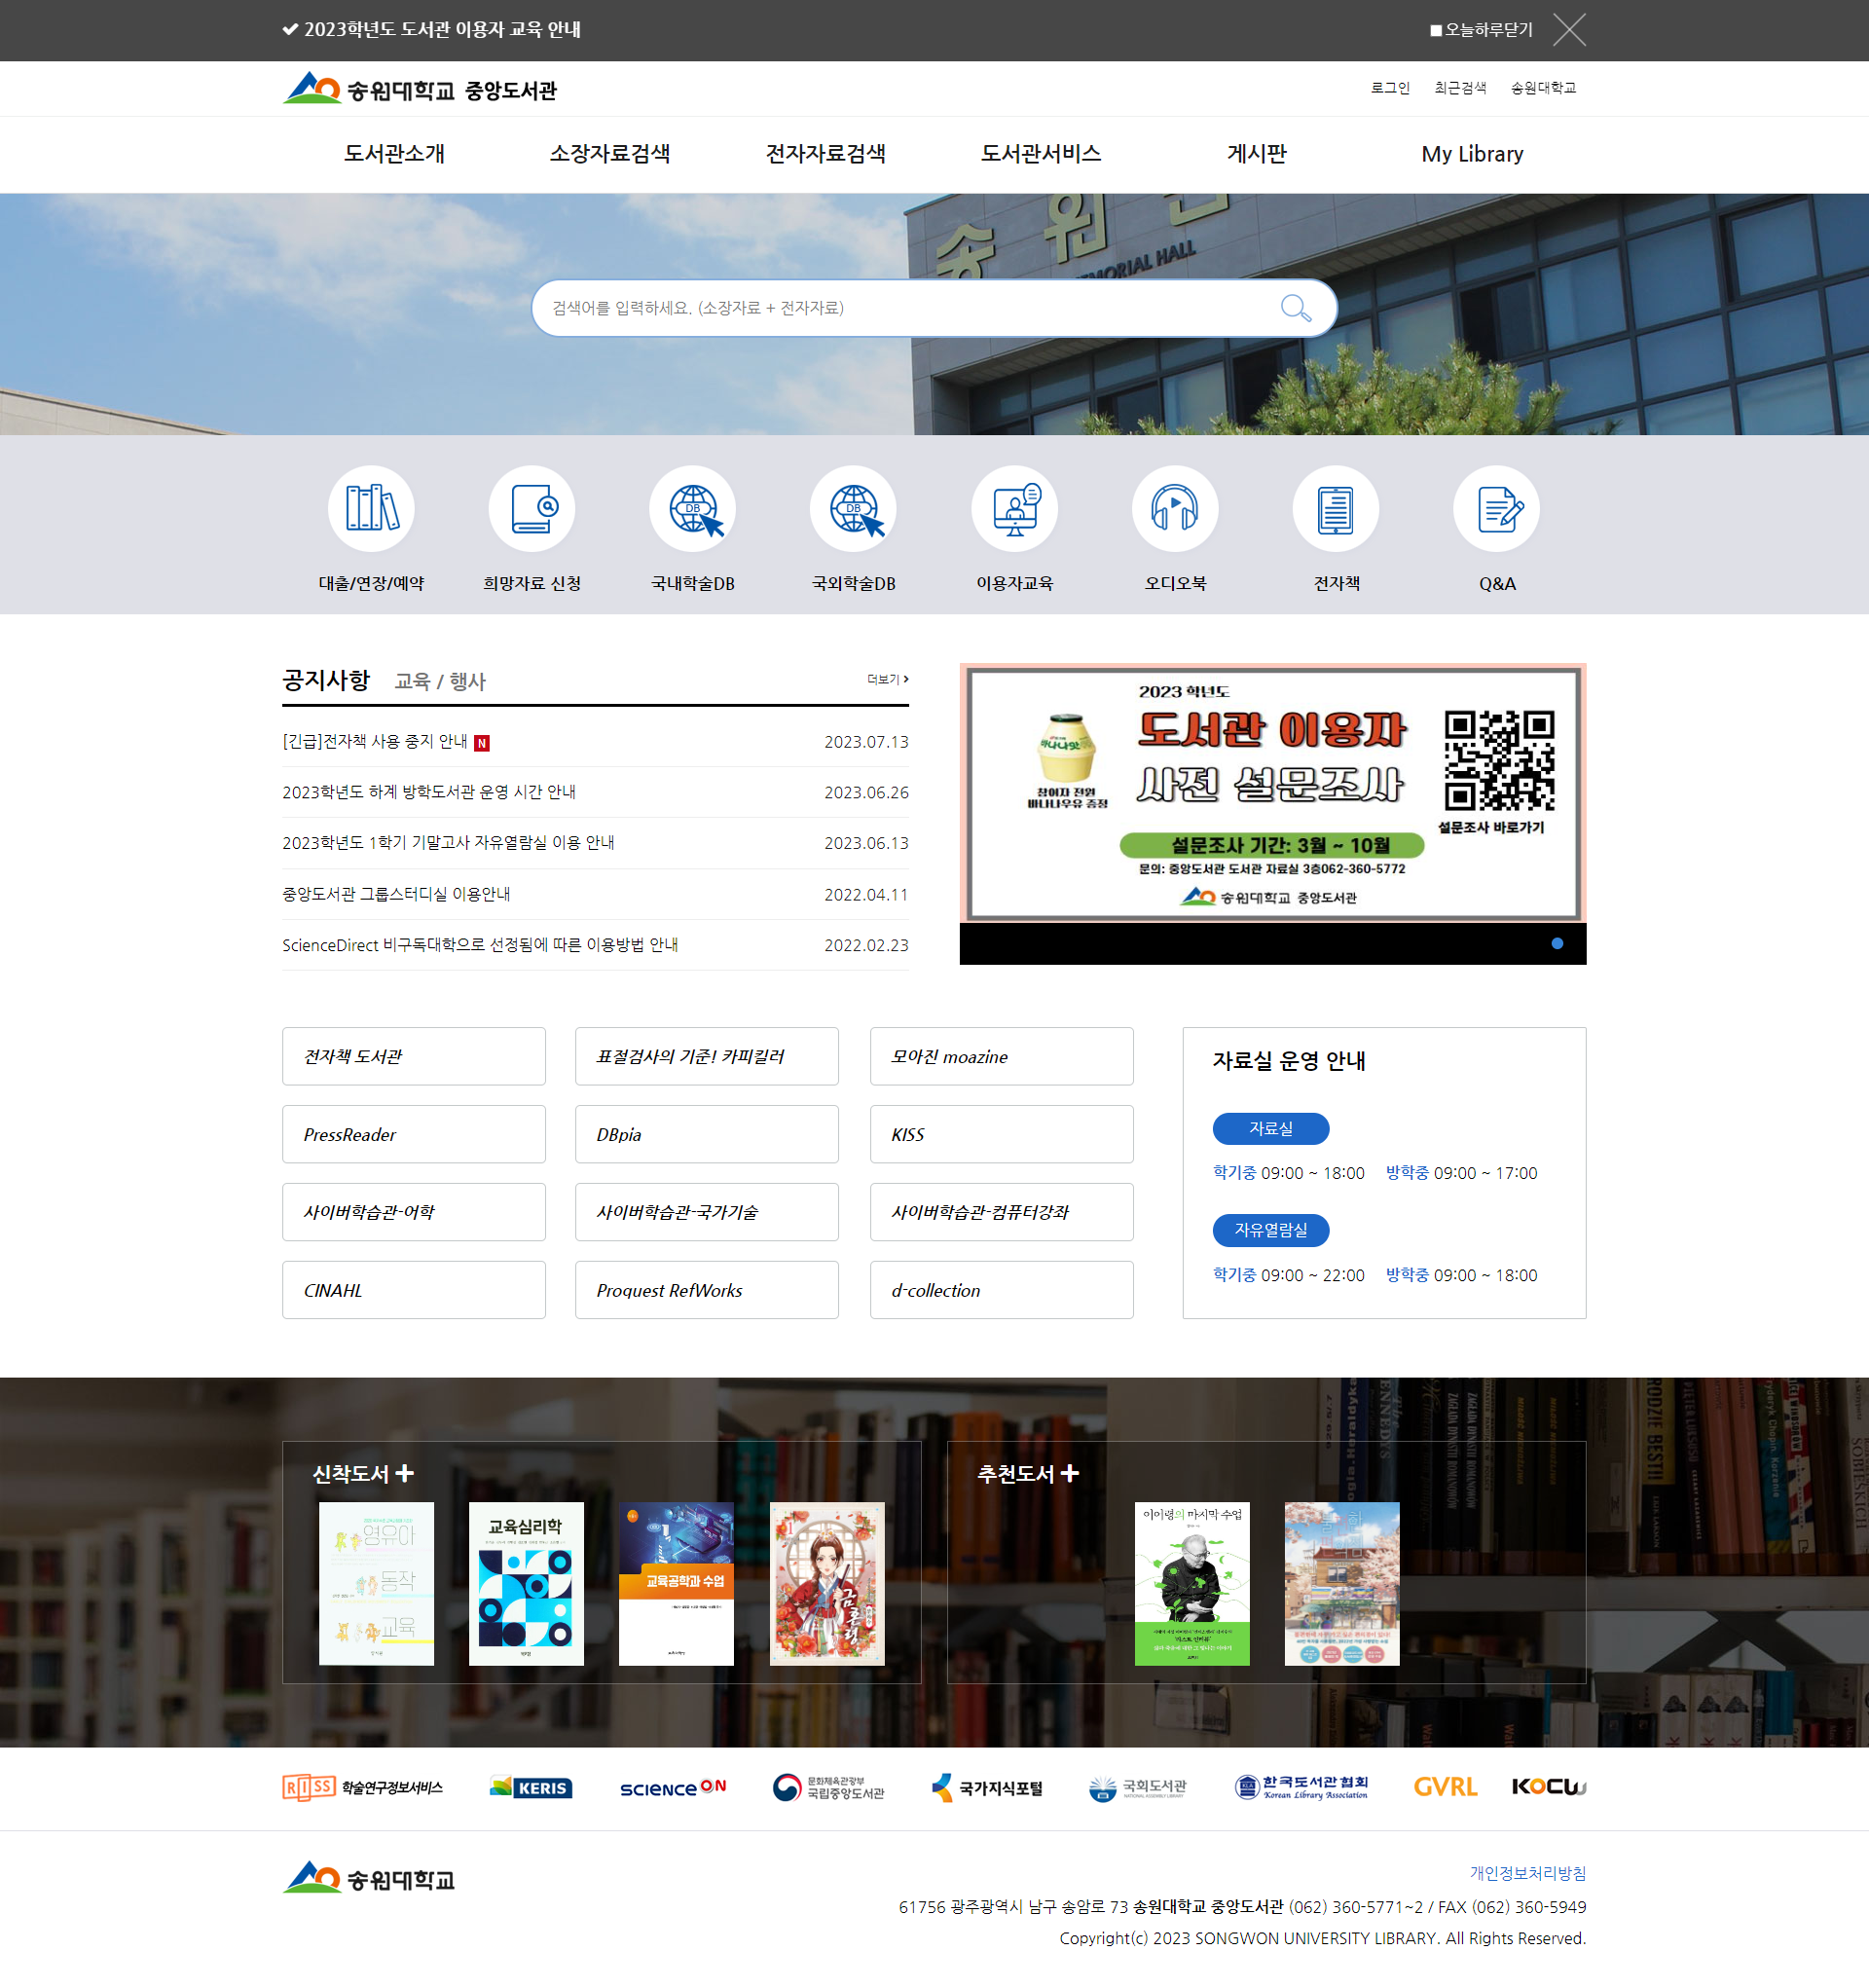The image size is (1869, 1988).
Task: Click the 전자책 e-book icon
Action: 1336,508
